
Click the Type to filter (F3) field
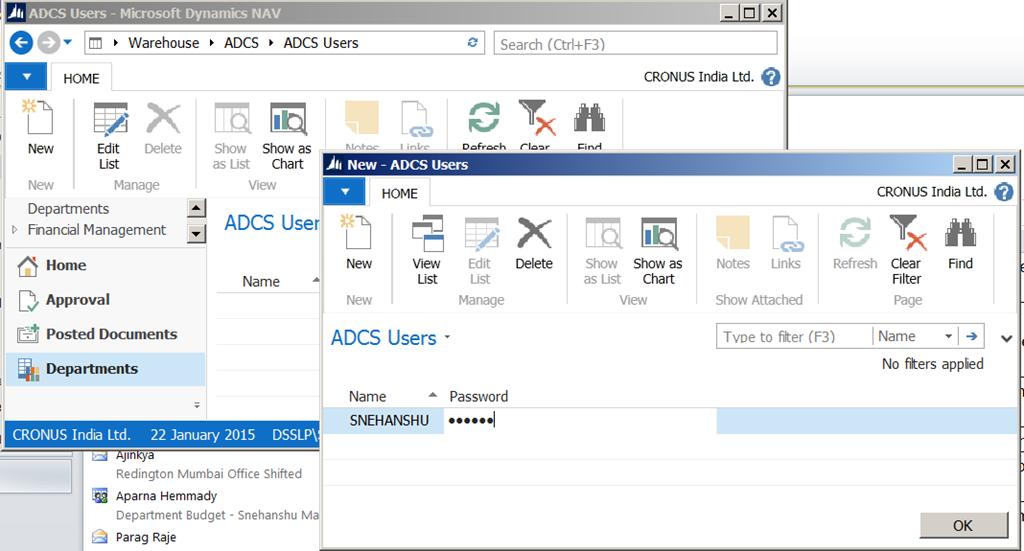[794, 337]
